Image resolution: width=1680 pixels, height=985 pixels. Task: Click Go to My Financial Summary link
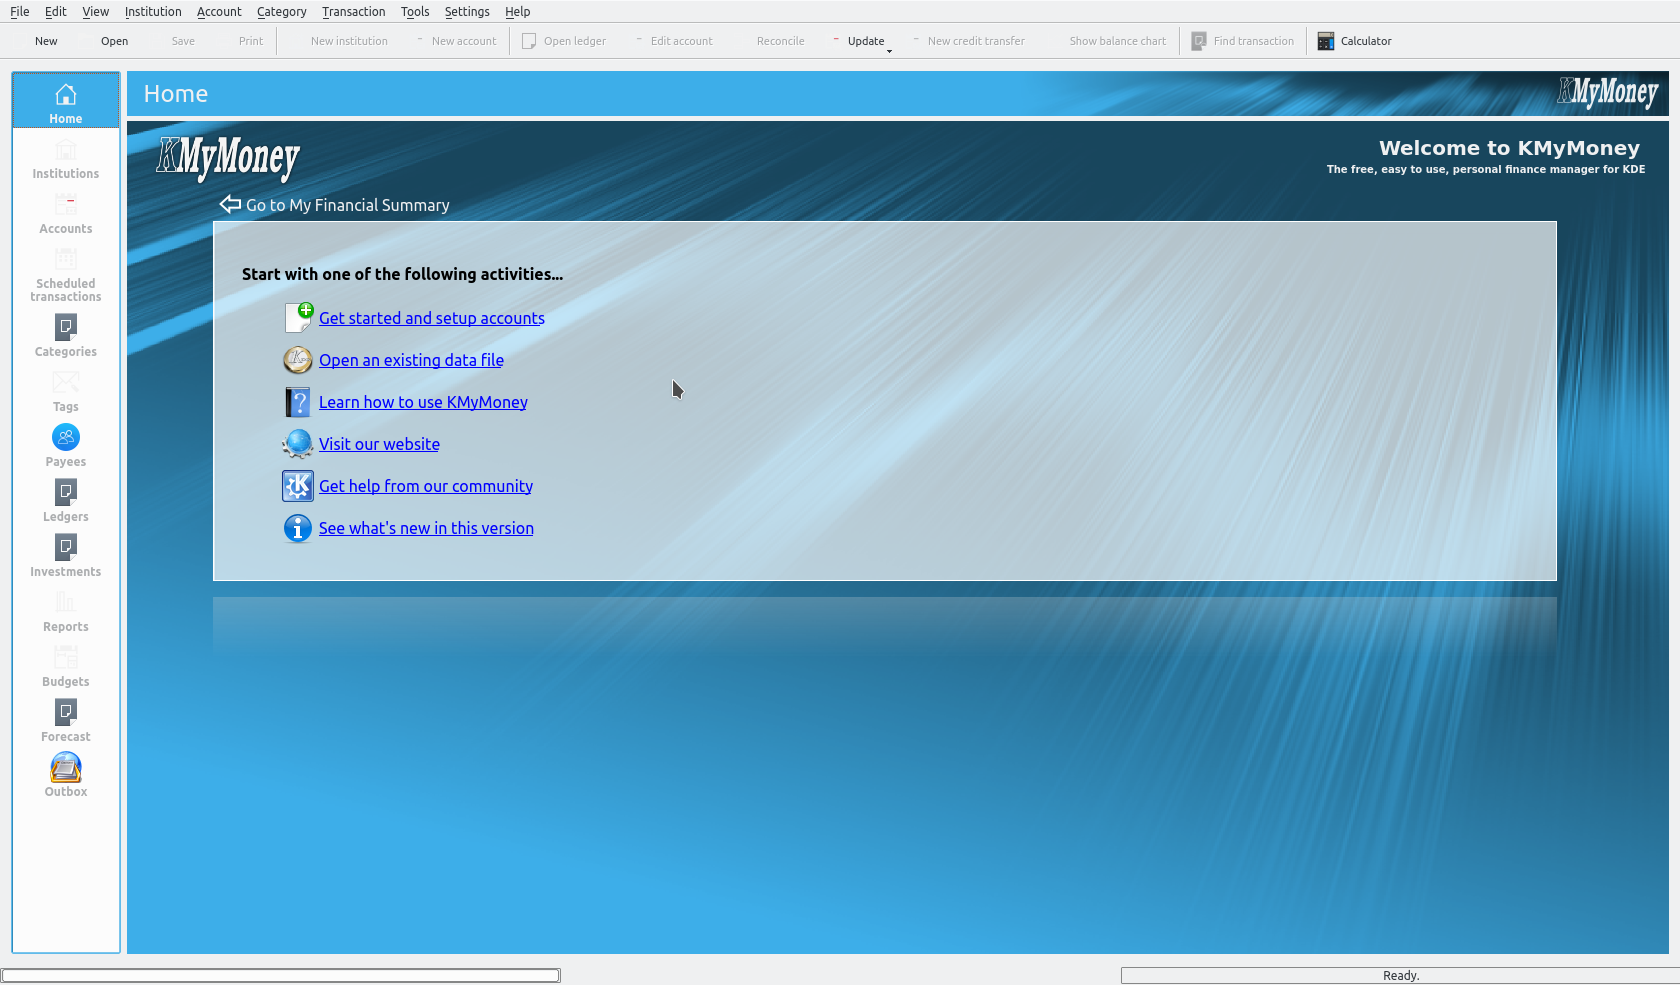click(x=348, y=205)
